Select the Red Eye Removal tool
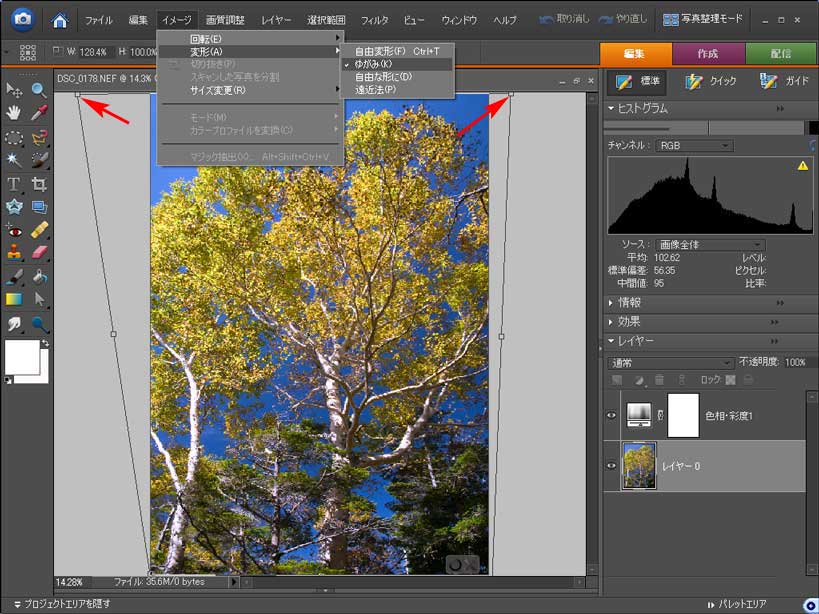The width and height of the screenshot is (819, 614). pyautogui.click(x=14, y=230)
